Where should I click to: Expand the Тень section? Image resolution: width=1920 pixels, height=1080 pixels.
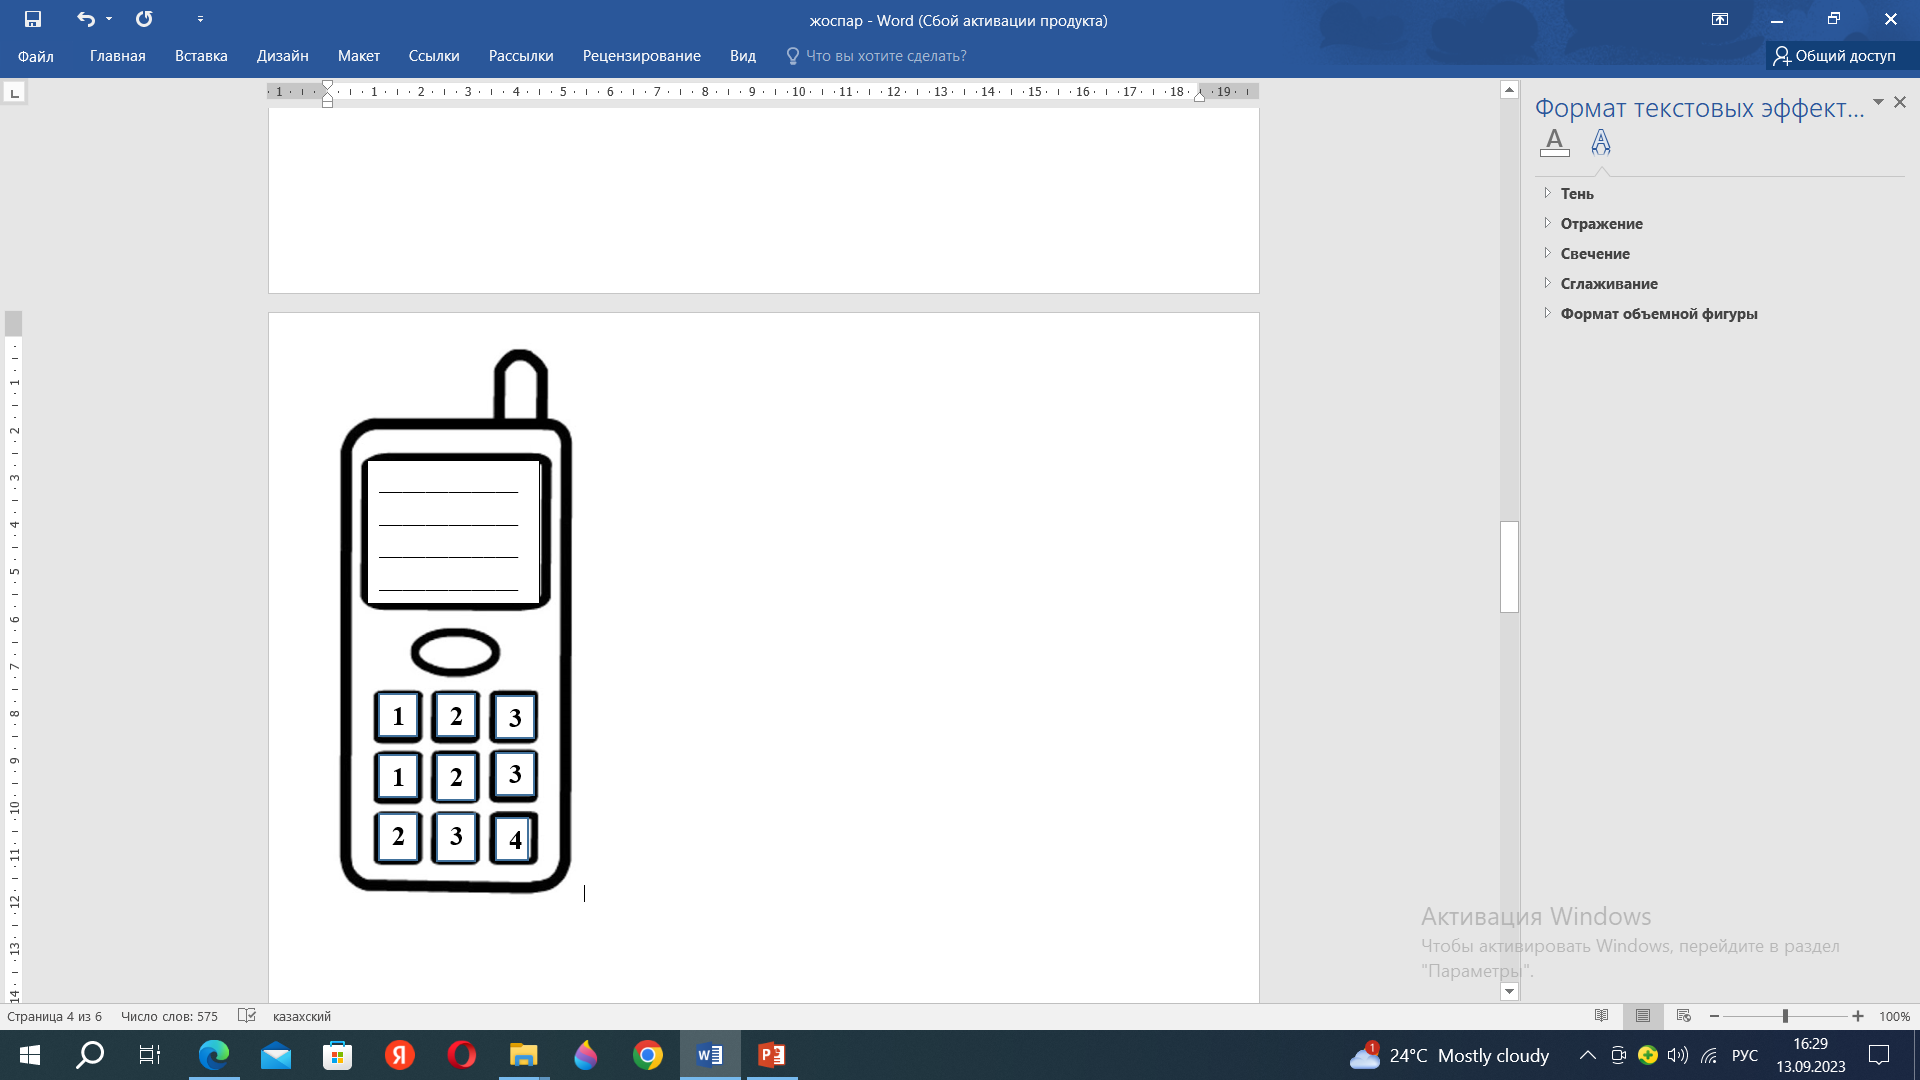[1577, 194]
